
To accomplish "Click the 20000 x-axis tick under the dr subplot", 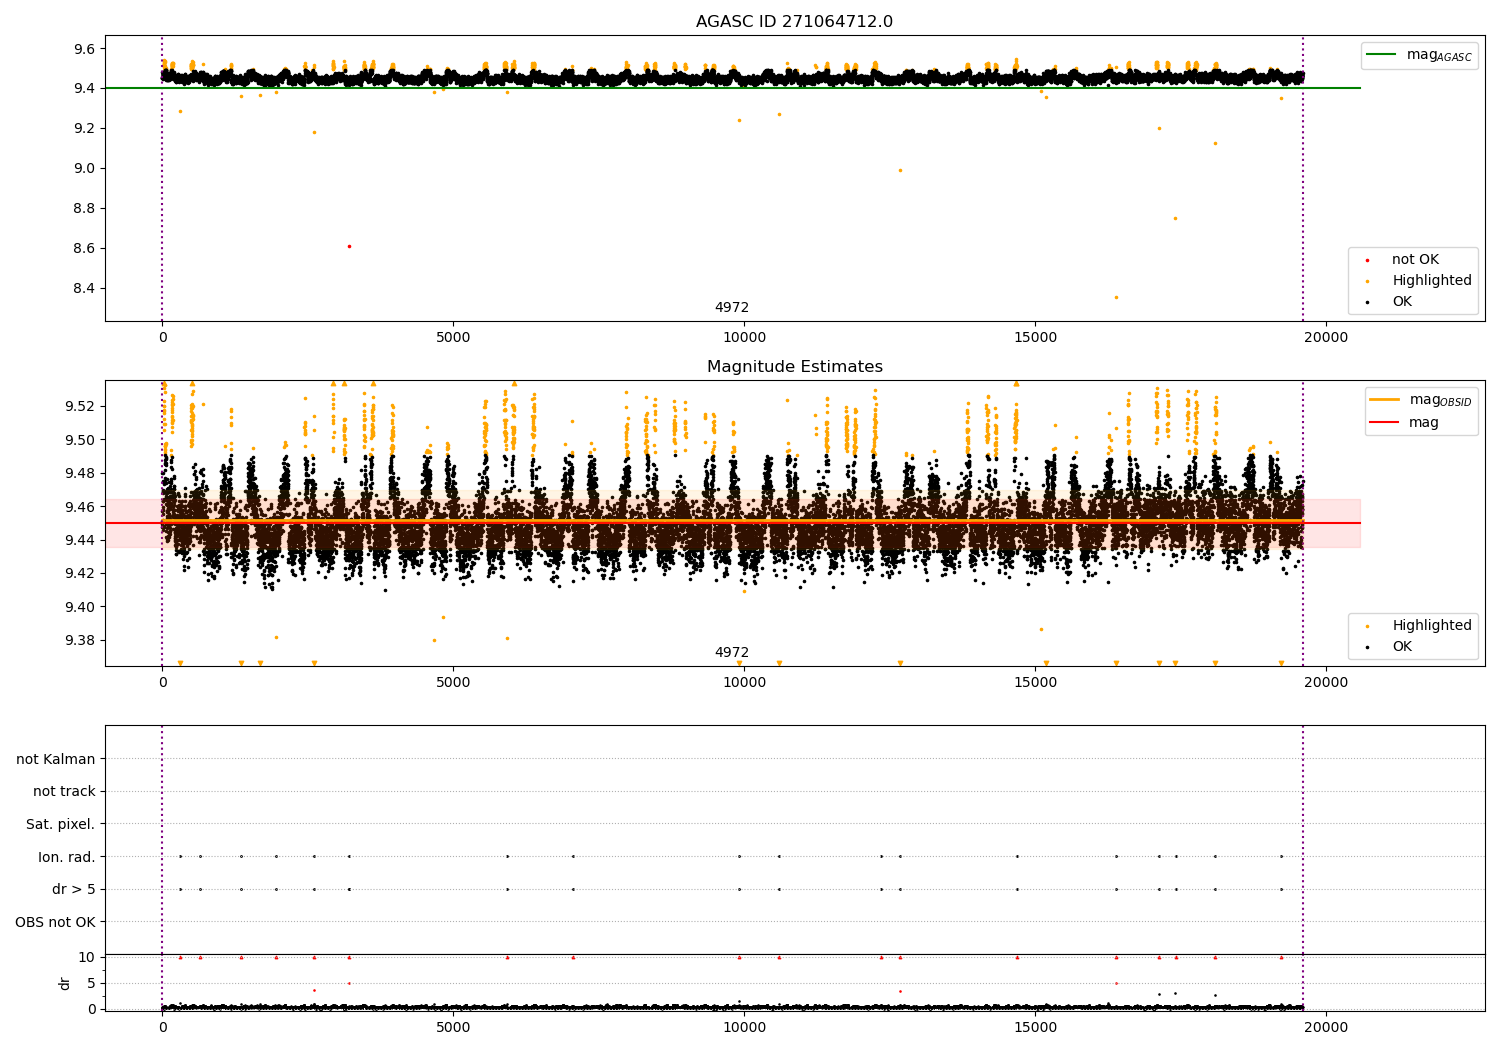I will coord(1326,1028).
